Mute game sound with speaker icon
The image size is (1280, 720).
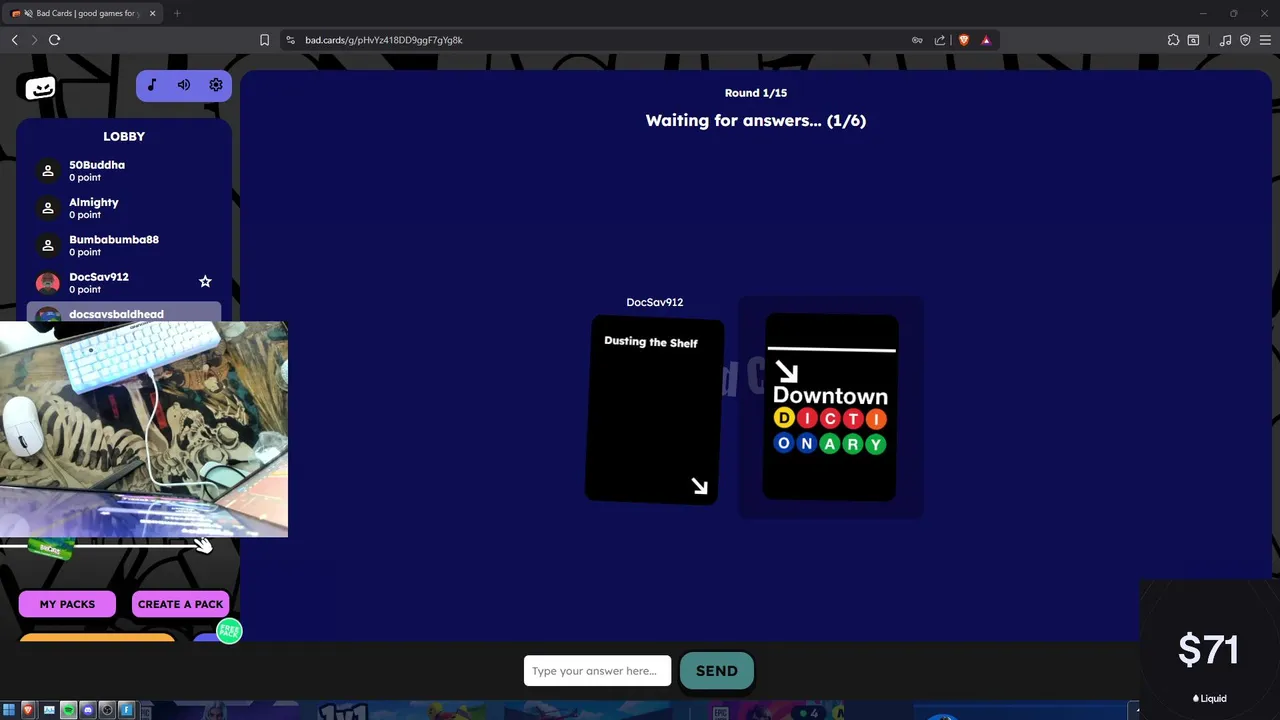(184, 85)
